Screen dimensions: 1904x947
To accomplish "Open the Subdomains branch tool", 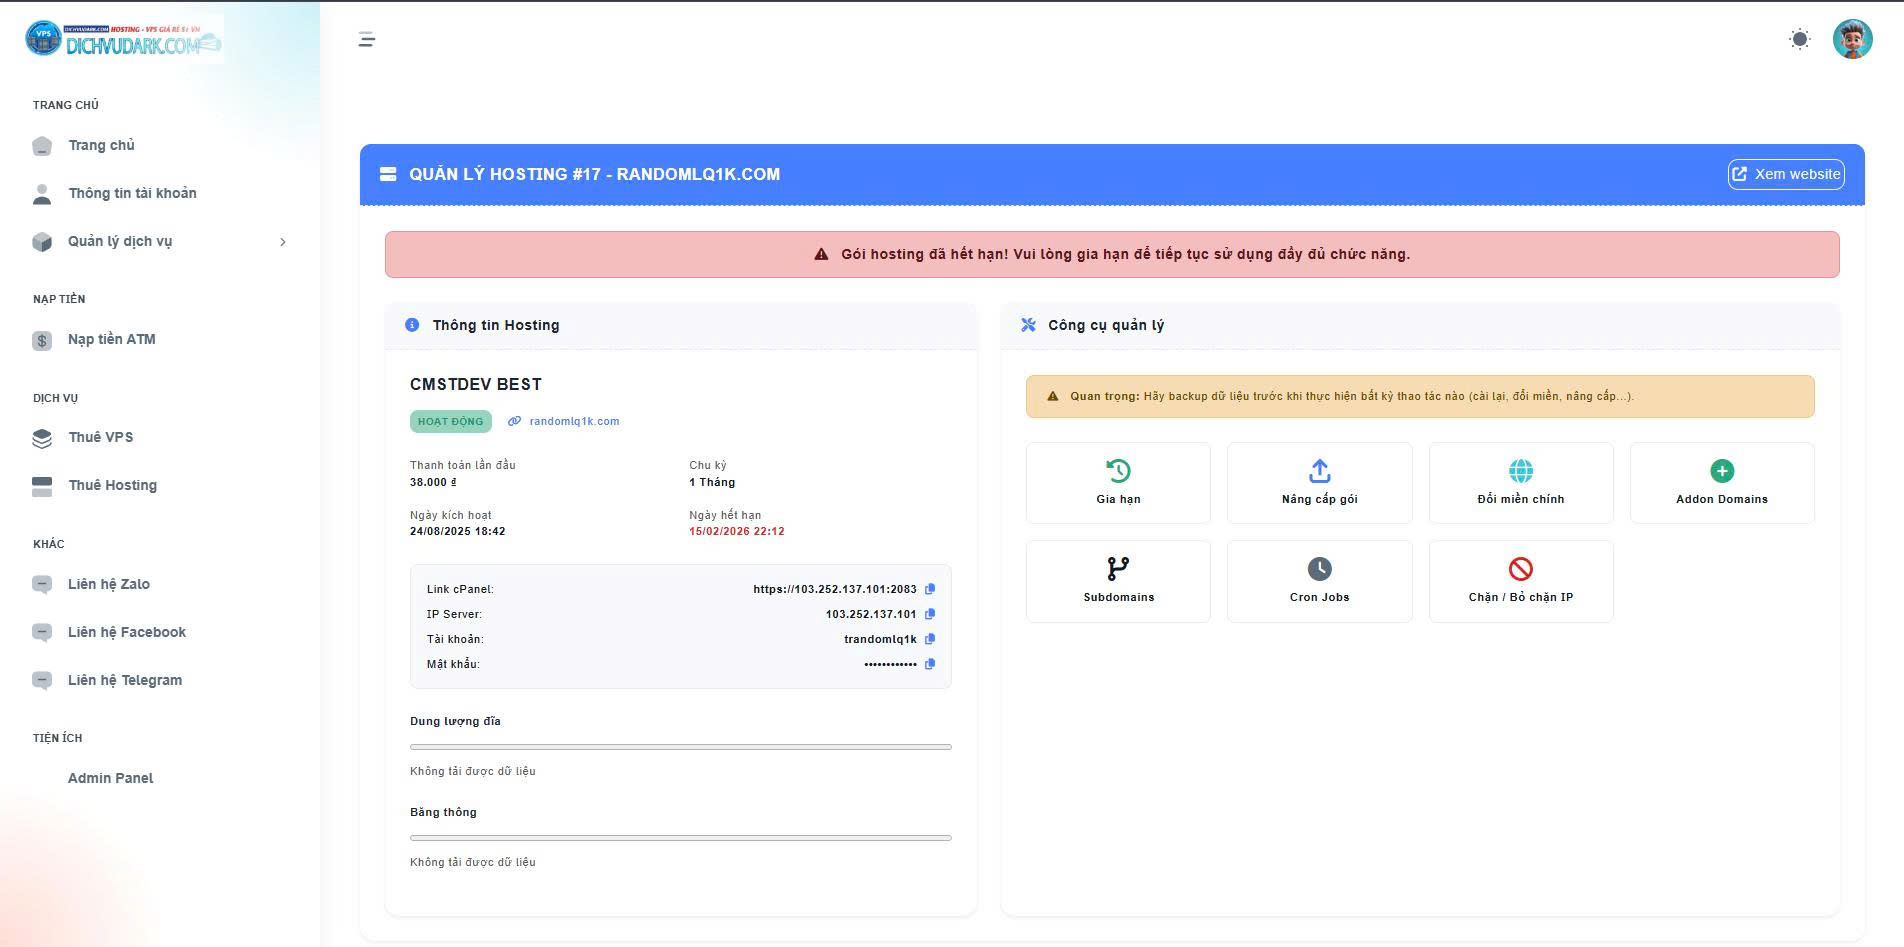I will click(x=1118, y=569).
